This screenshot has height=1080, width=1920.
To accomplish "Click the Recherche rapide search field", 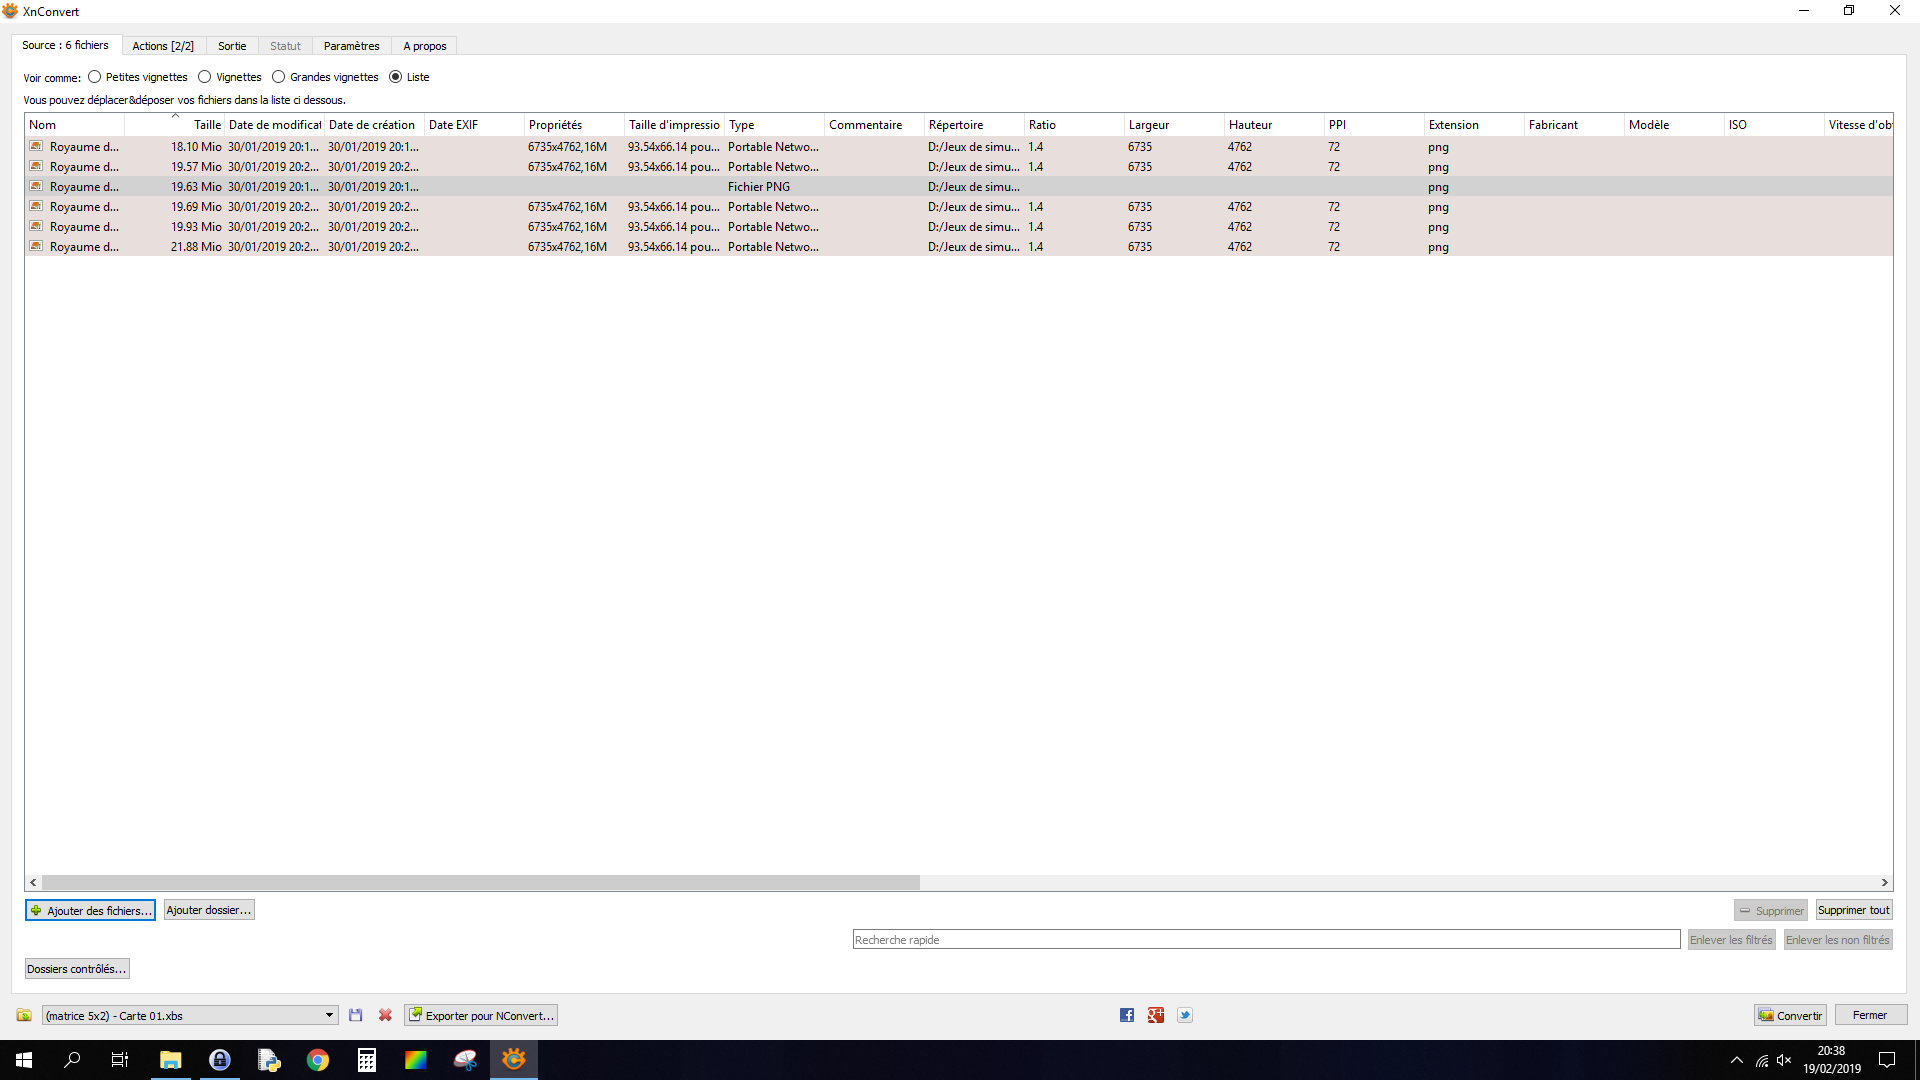I will click(x=1265, y=940).
